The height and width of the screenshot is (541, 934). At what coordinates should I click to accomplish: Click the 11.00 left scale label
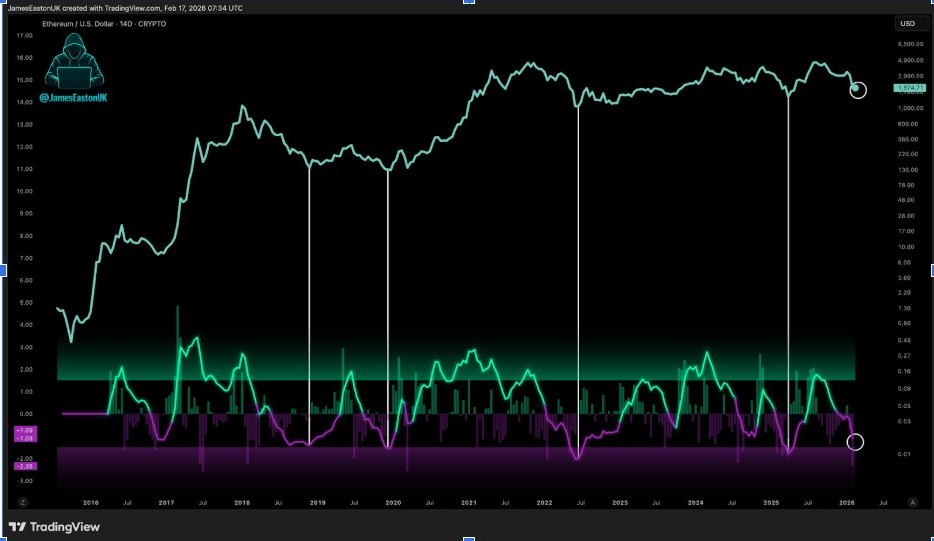[x=24, y=169]
